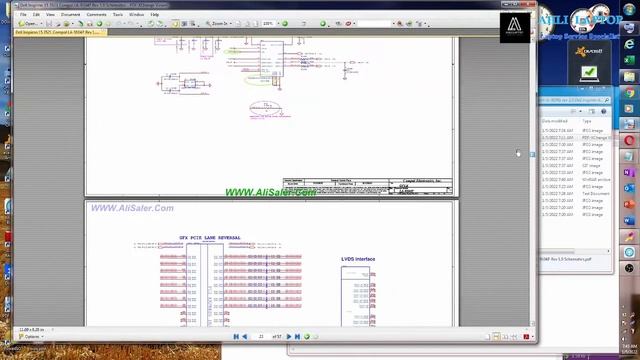This screenshot has width=640, height=360.
Task: Open the Comments menu
Action: point(96,14)
